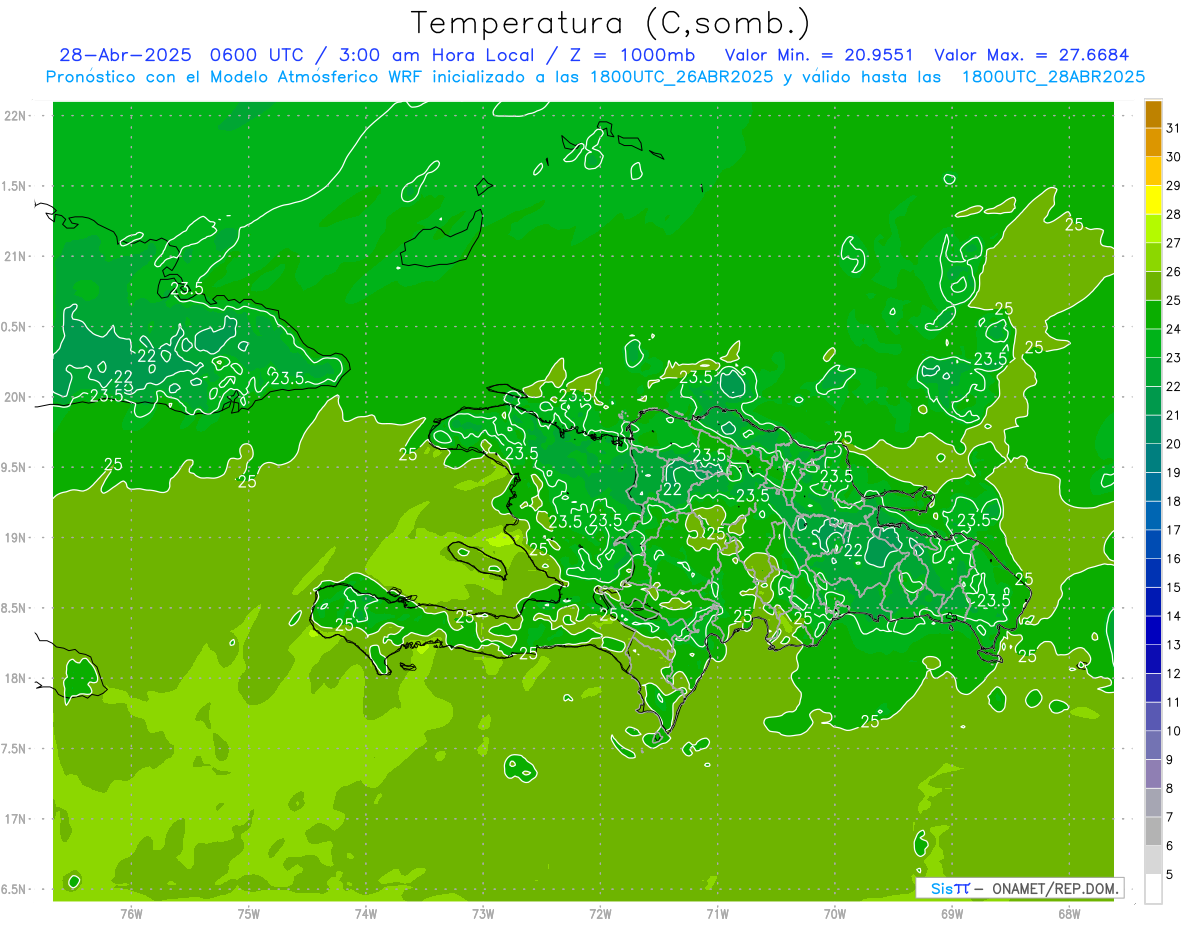Click the teal legend swatch between 19 and 20
This screenshot has height=927, width=1200.
(1153, 458)
